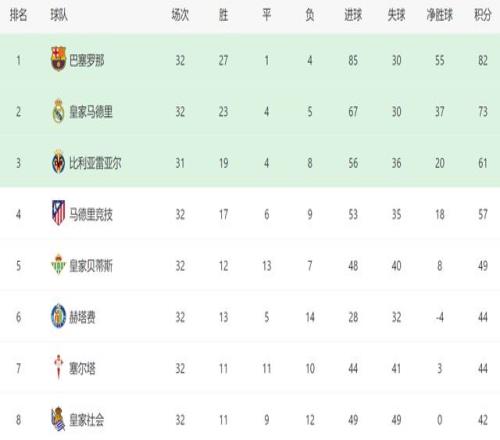Click the Real Sociedad crest icon
The image size is (500, 440).
click(58, 419)
